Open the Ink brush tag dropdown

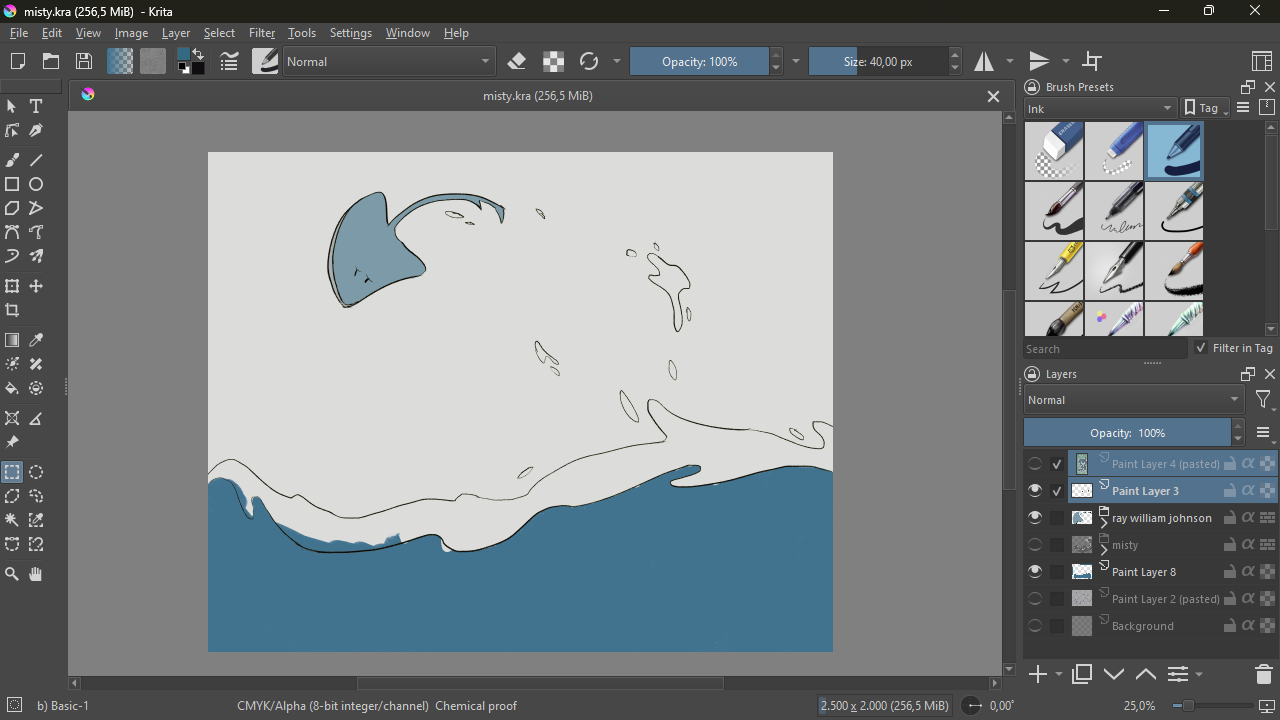click(x=1100, y=109)
